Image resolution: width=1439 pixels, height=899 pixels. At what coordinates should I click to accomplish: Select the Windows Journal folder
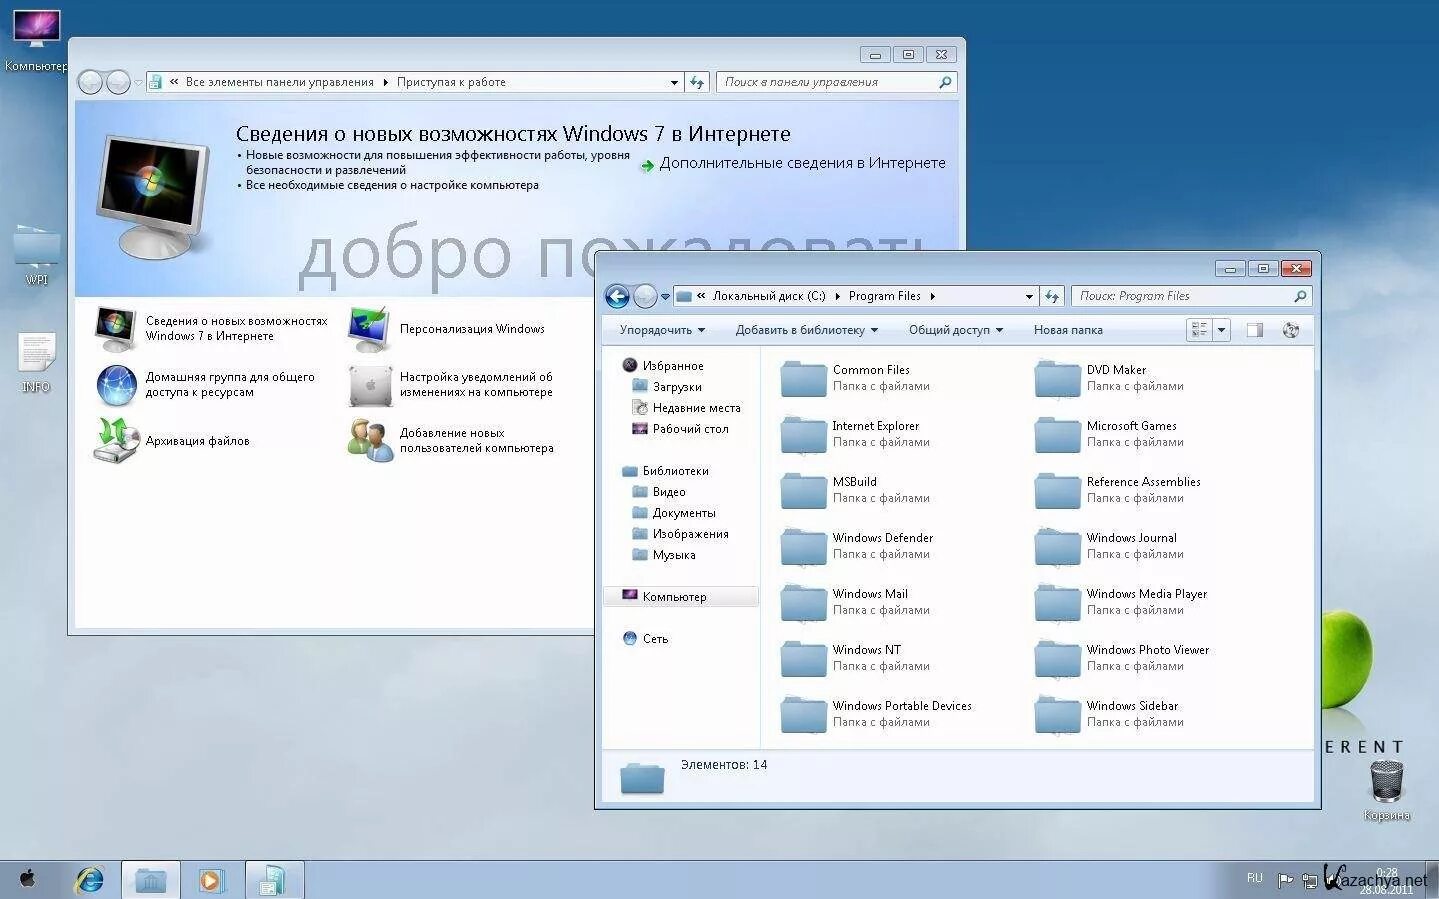tap(1110, 546)
